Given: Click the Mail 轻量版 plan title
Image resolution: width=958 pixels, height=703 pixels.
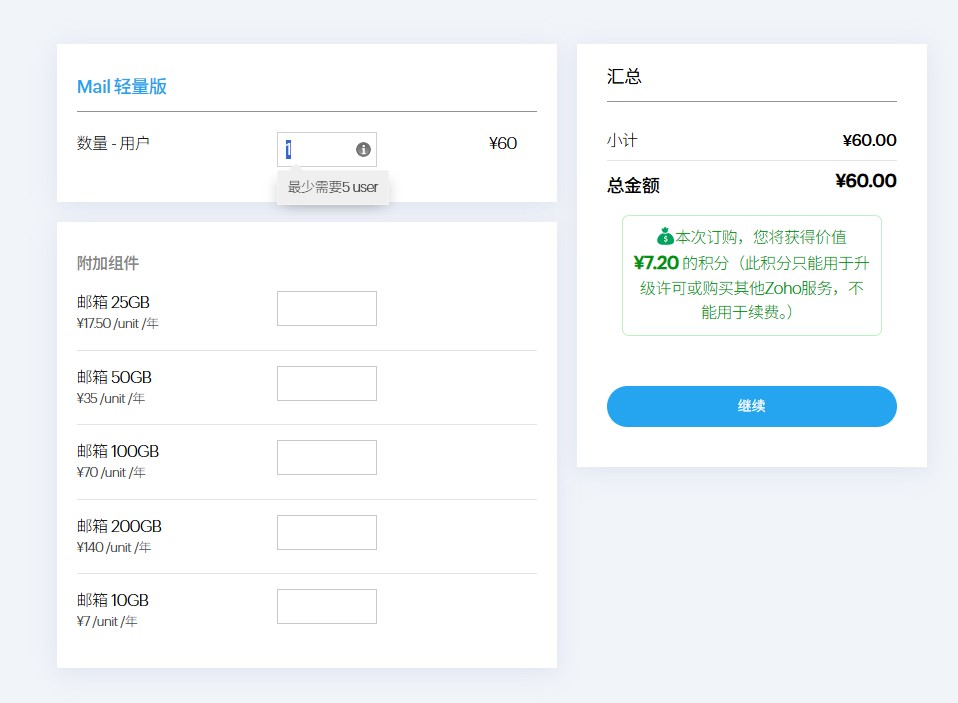Looking at the screenshot, I should 122,87.
